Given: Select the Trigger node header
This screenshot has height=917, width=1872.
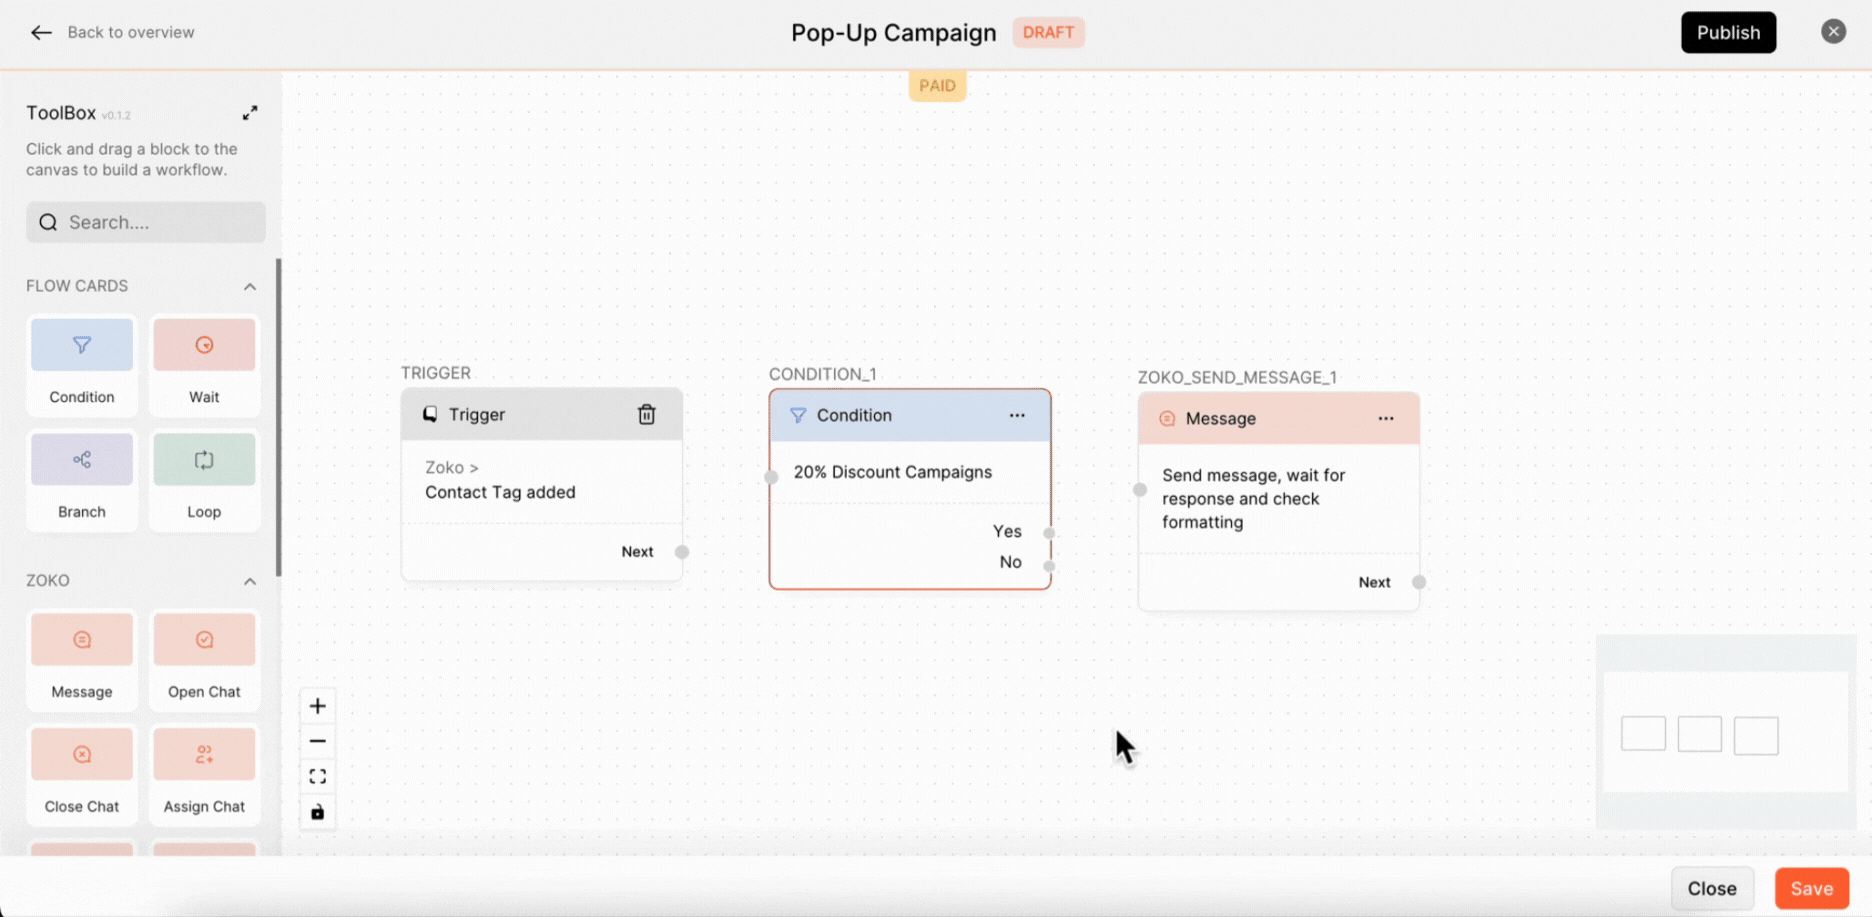Looking at the screenshot, I should pyautogui.click(x=542, y=414).
